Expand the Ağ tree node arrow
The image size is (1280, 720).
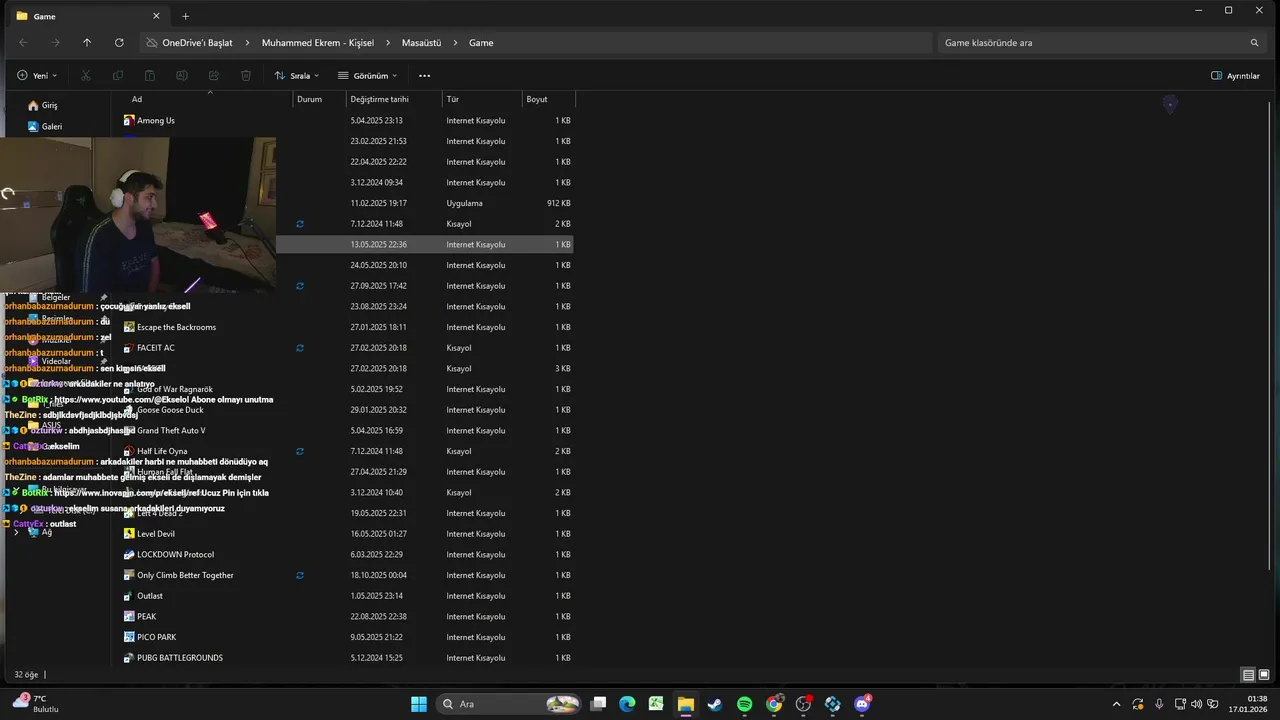click(16, 532)
